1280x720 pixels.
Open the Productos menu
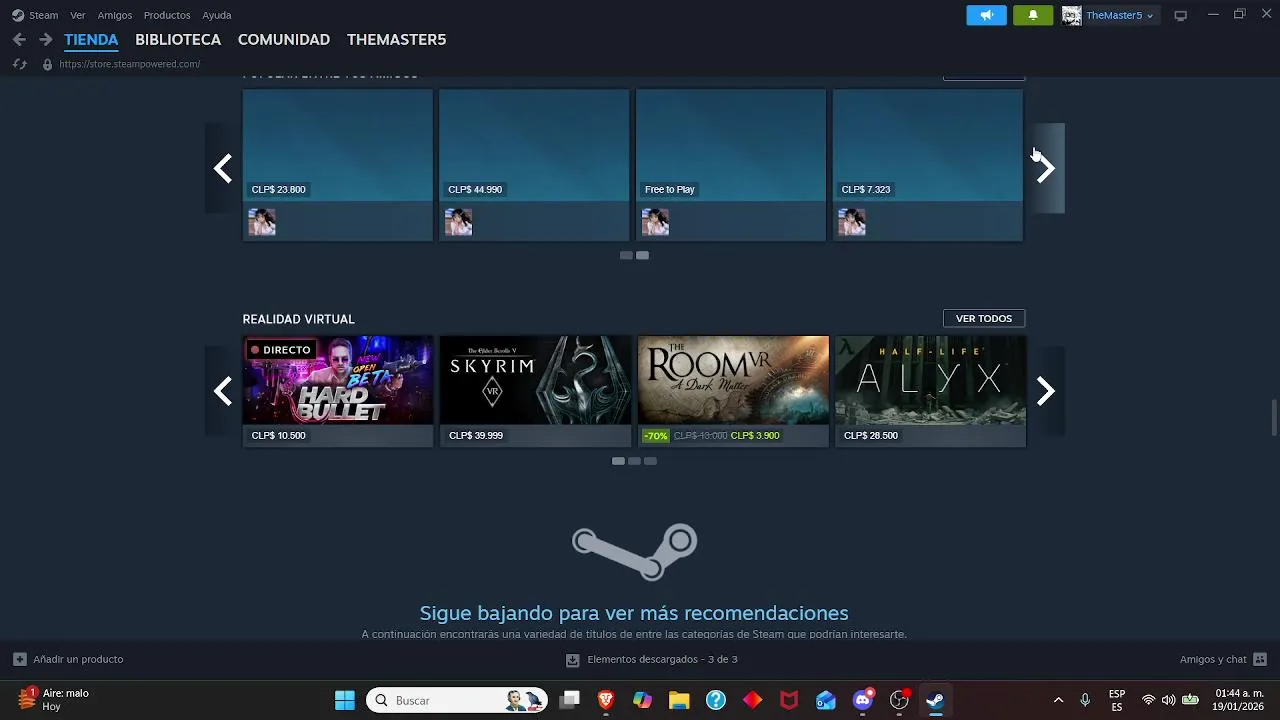[167, 15]
